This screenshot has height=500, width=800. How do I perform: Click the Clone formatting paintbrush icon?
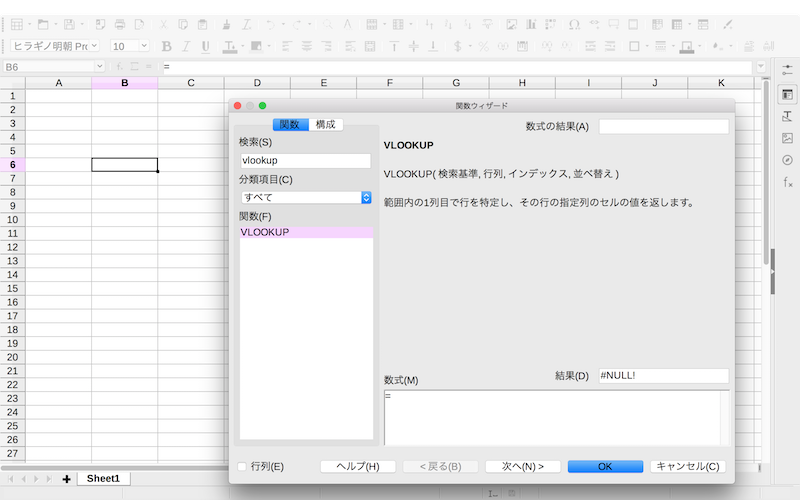[227, 24]
